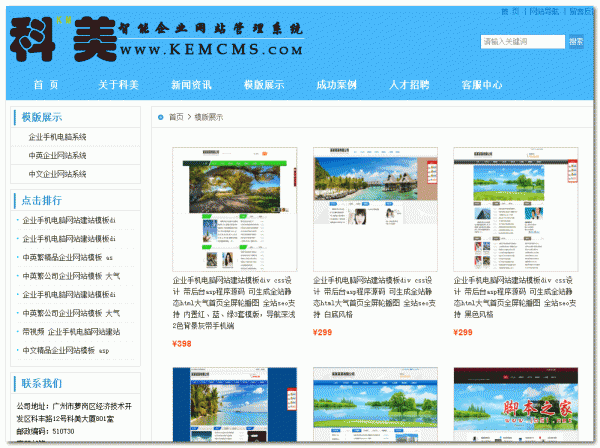The image size is (600, 448).
Task: Open first 点击排行 item 企业手机电脑网站建站模板di
Action: [x=69, y=220]
